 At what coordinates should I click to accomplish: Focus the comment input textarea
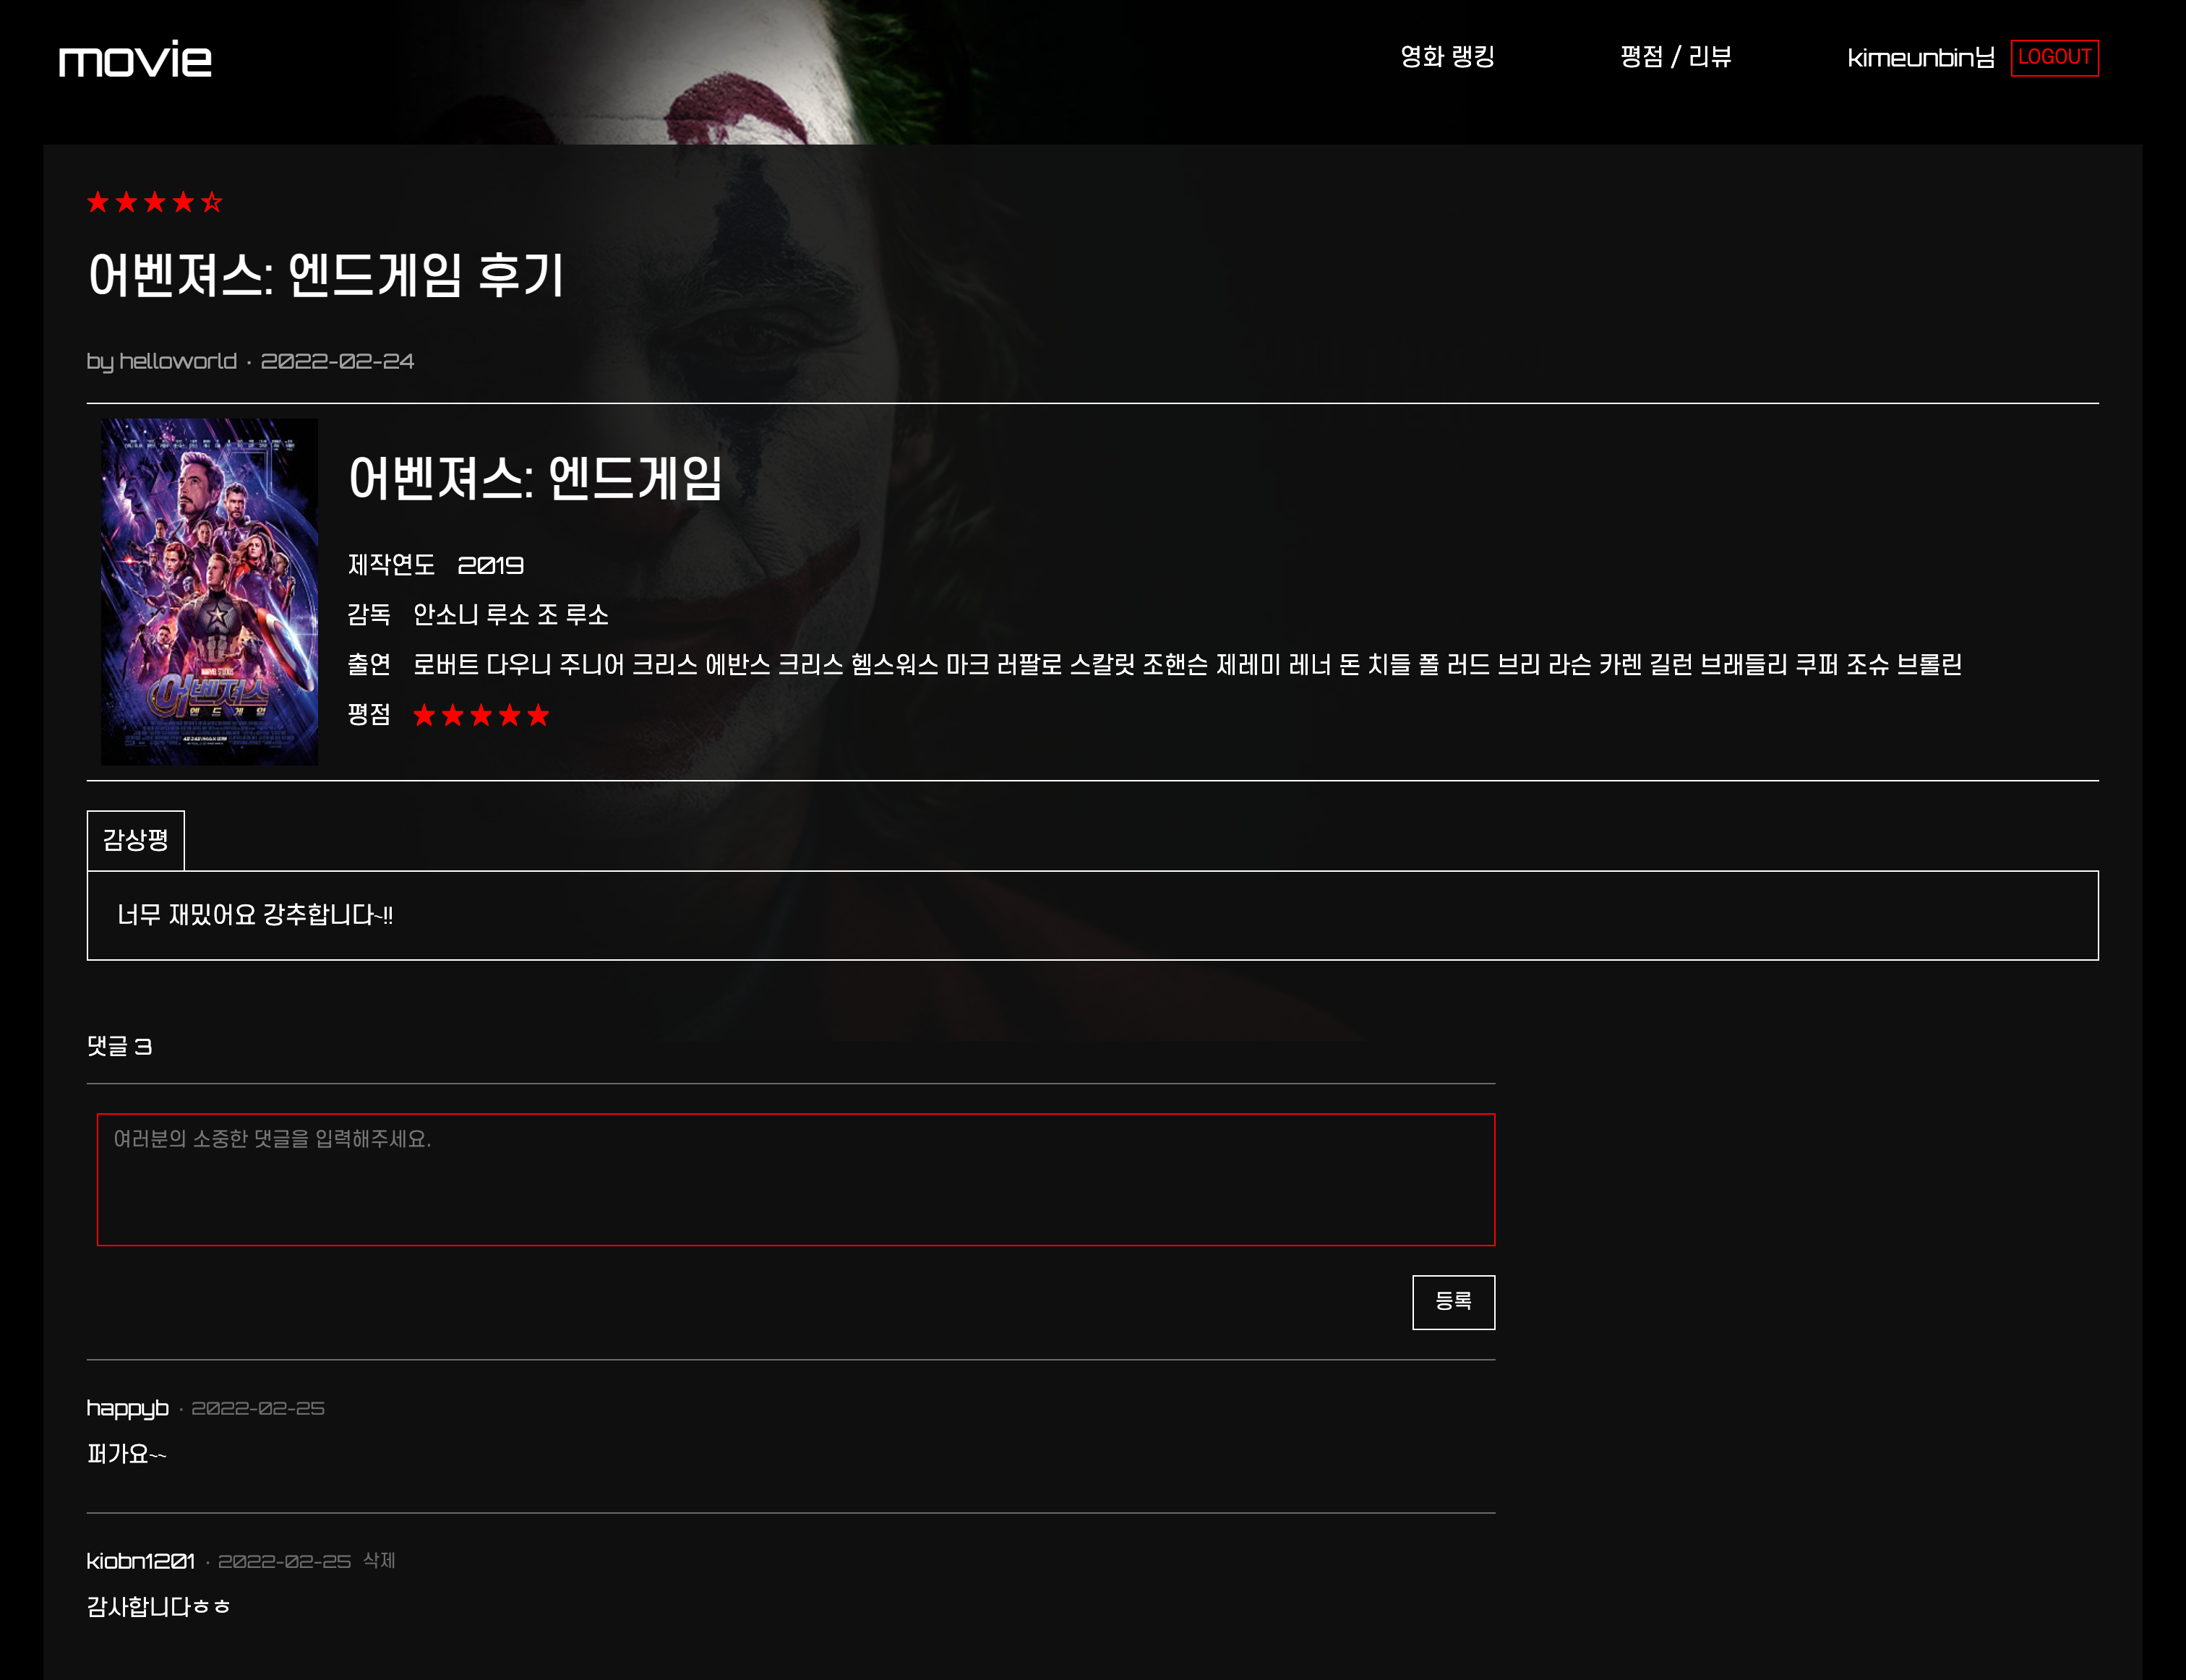point(796,1180)
